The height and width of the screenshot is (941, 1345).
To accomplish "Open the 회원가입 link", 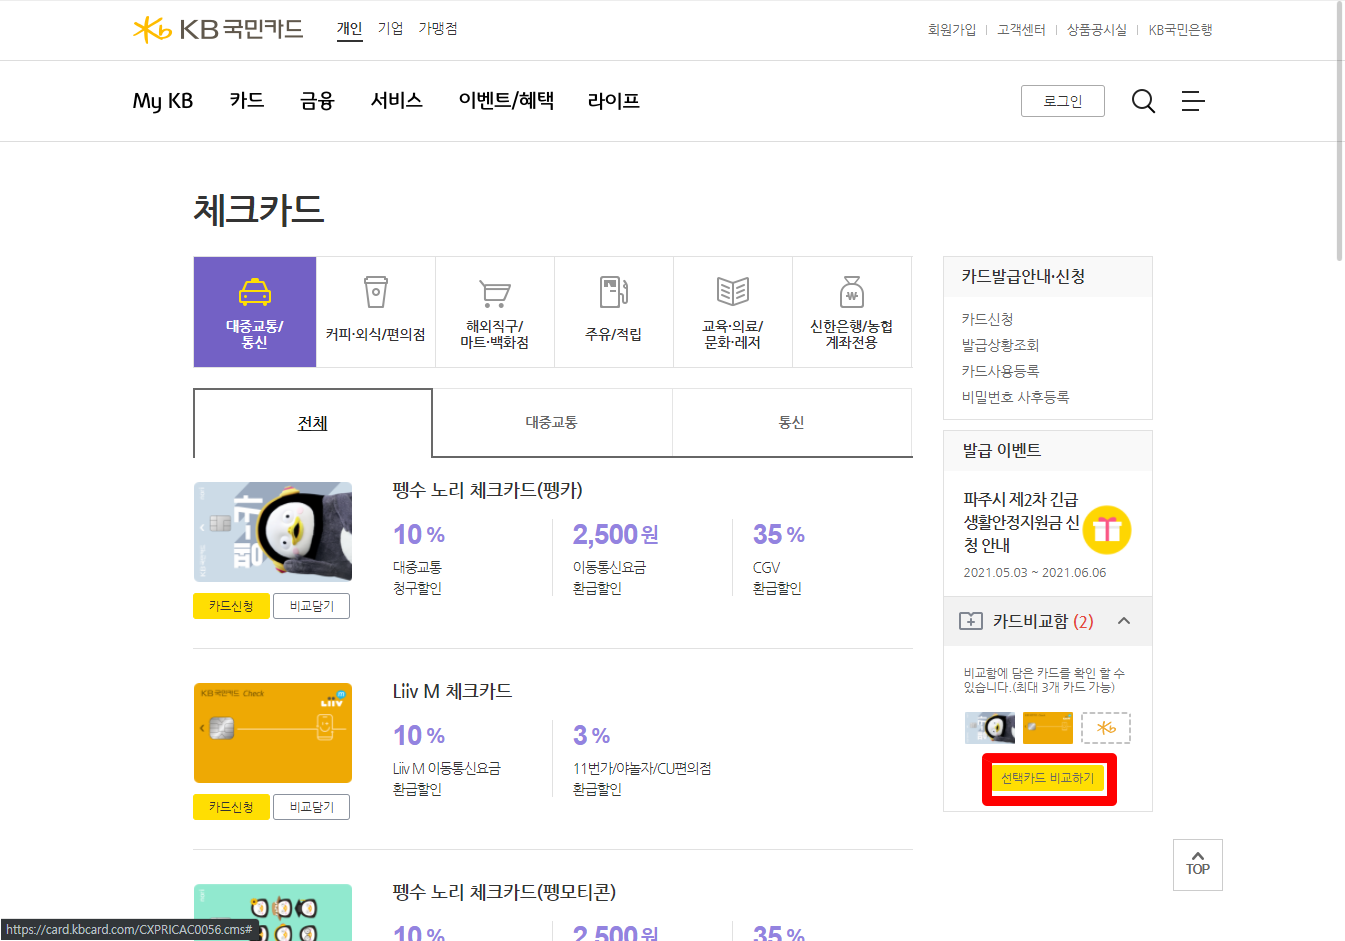I will [952, 30].
